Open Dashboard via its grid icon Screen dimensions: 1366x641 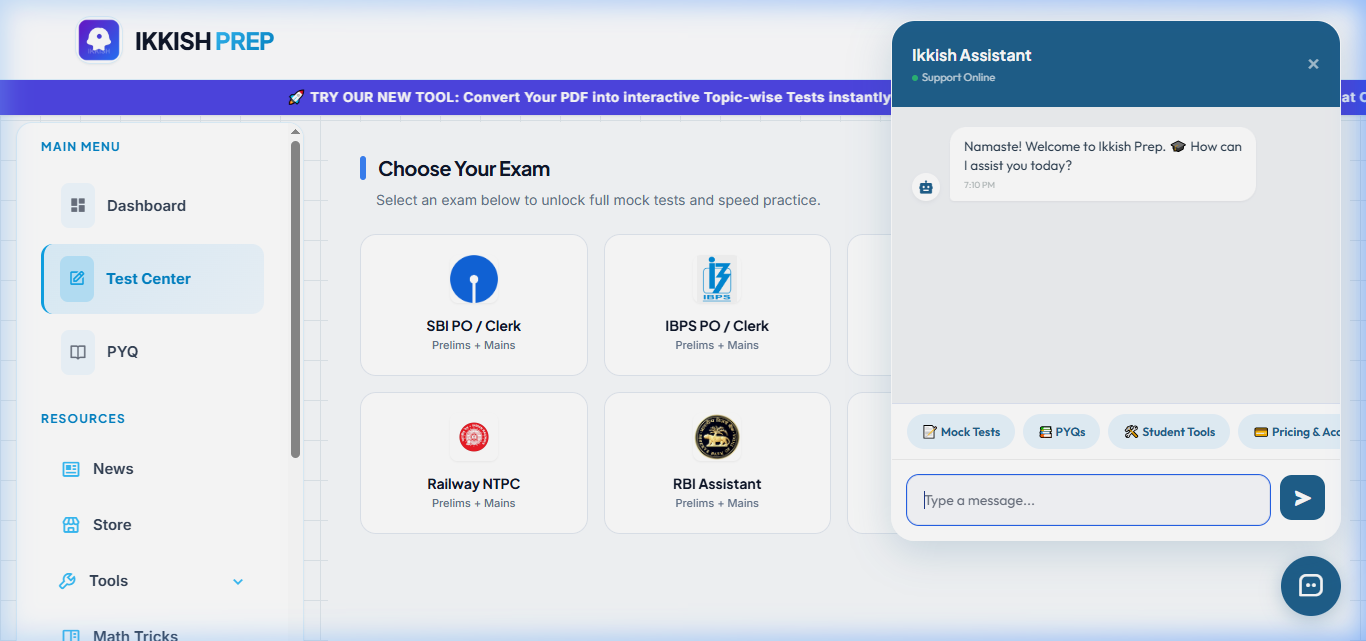coord(78,205)
